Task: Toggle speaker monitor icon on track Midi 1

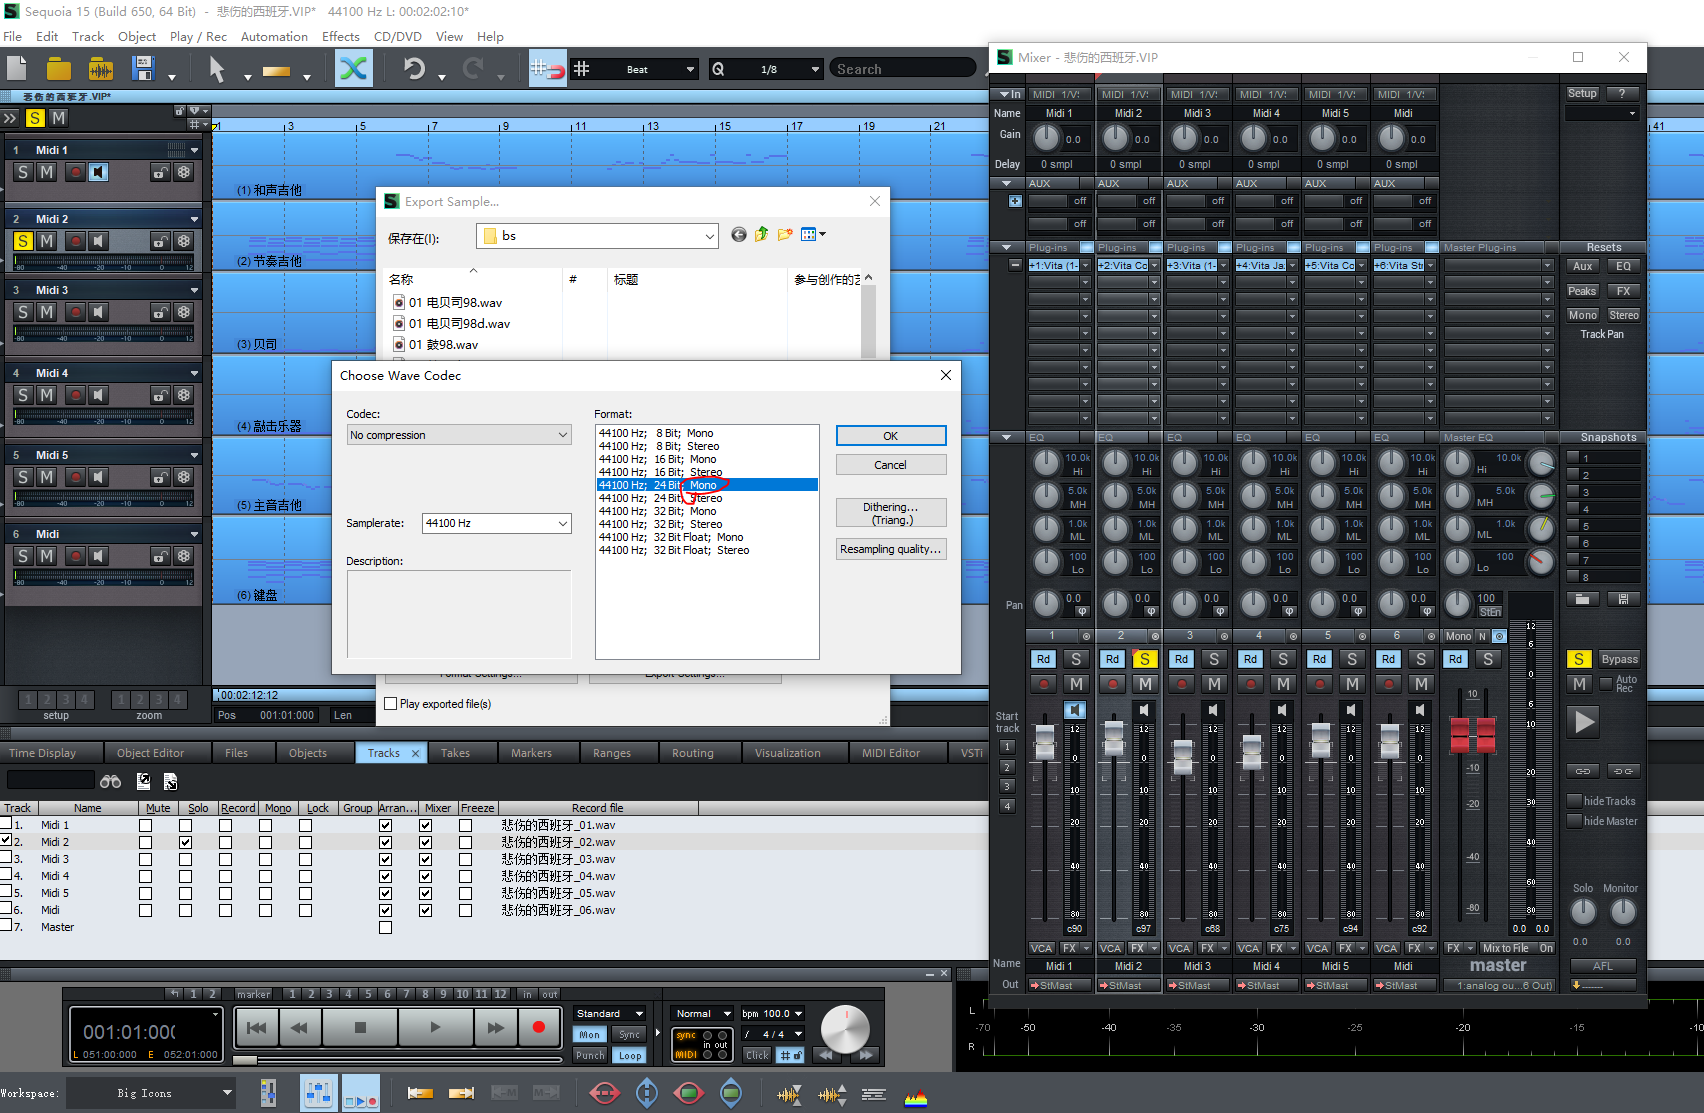Action: (98, 172)
